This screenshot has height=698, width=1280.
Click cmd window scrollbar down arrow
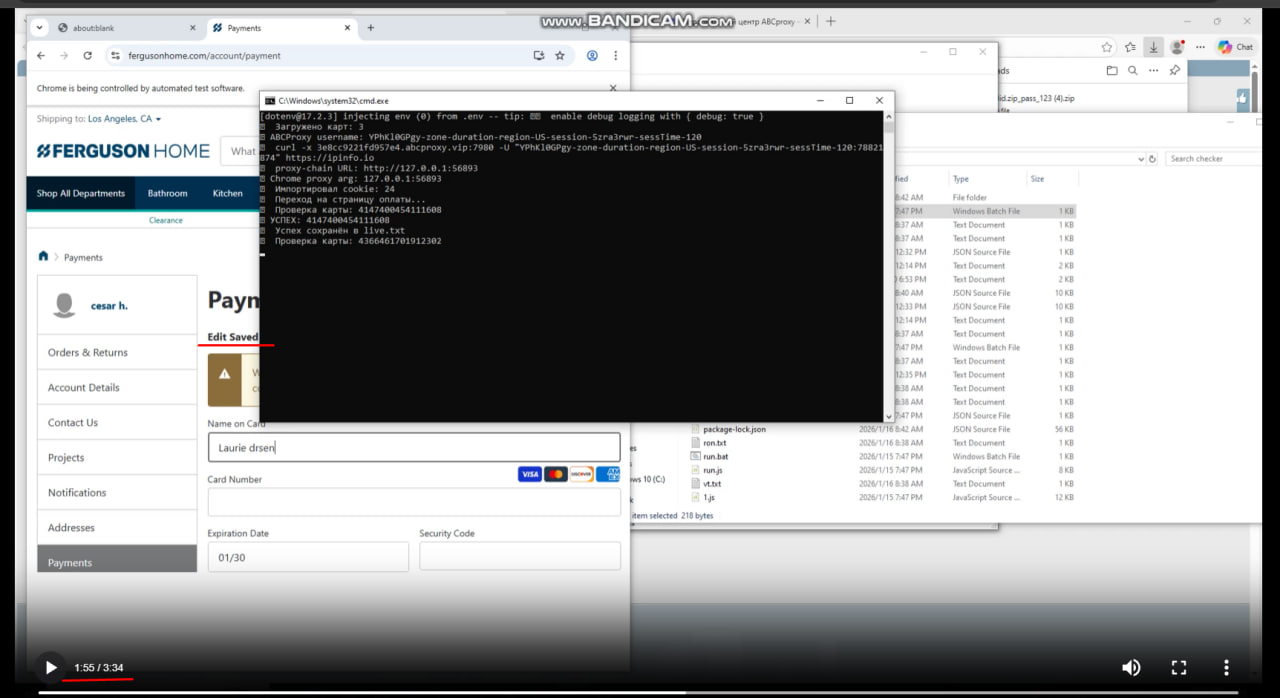coord(889,415)
